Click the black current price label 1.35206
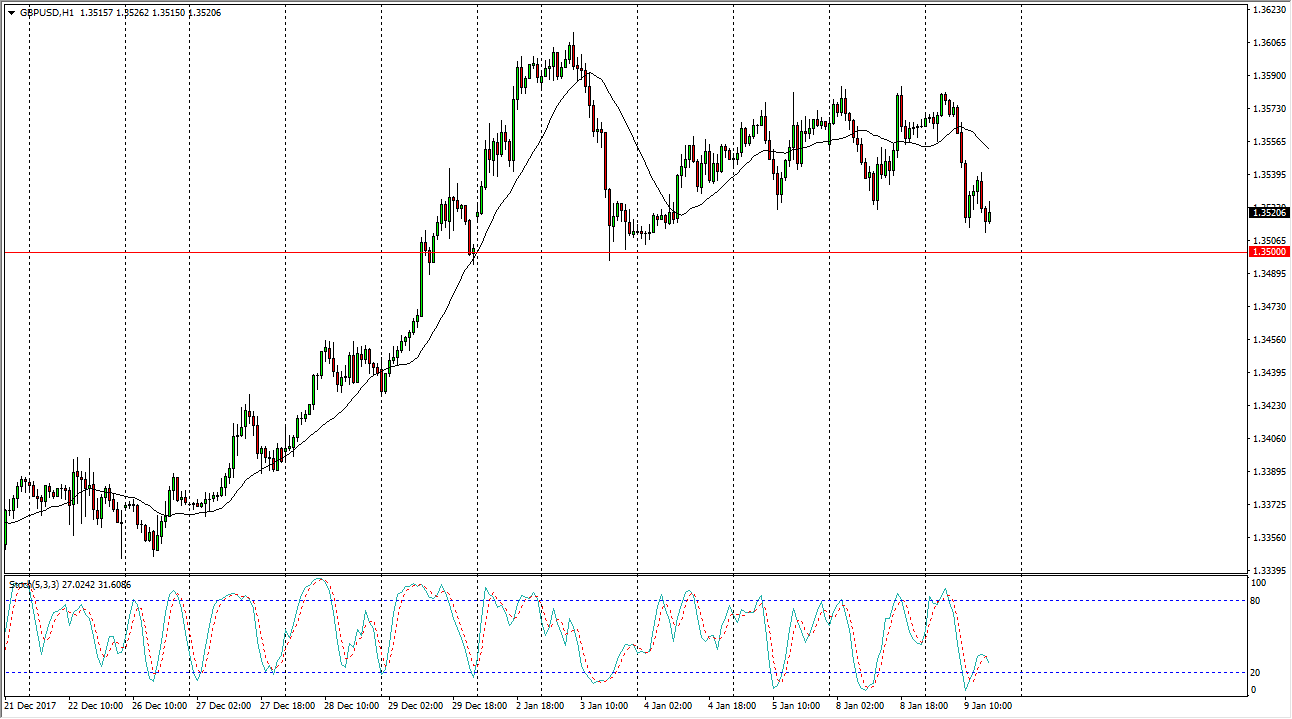Image resolution: width=1292 pixels, height=719 pixels. coord(1268,212)
